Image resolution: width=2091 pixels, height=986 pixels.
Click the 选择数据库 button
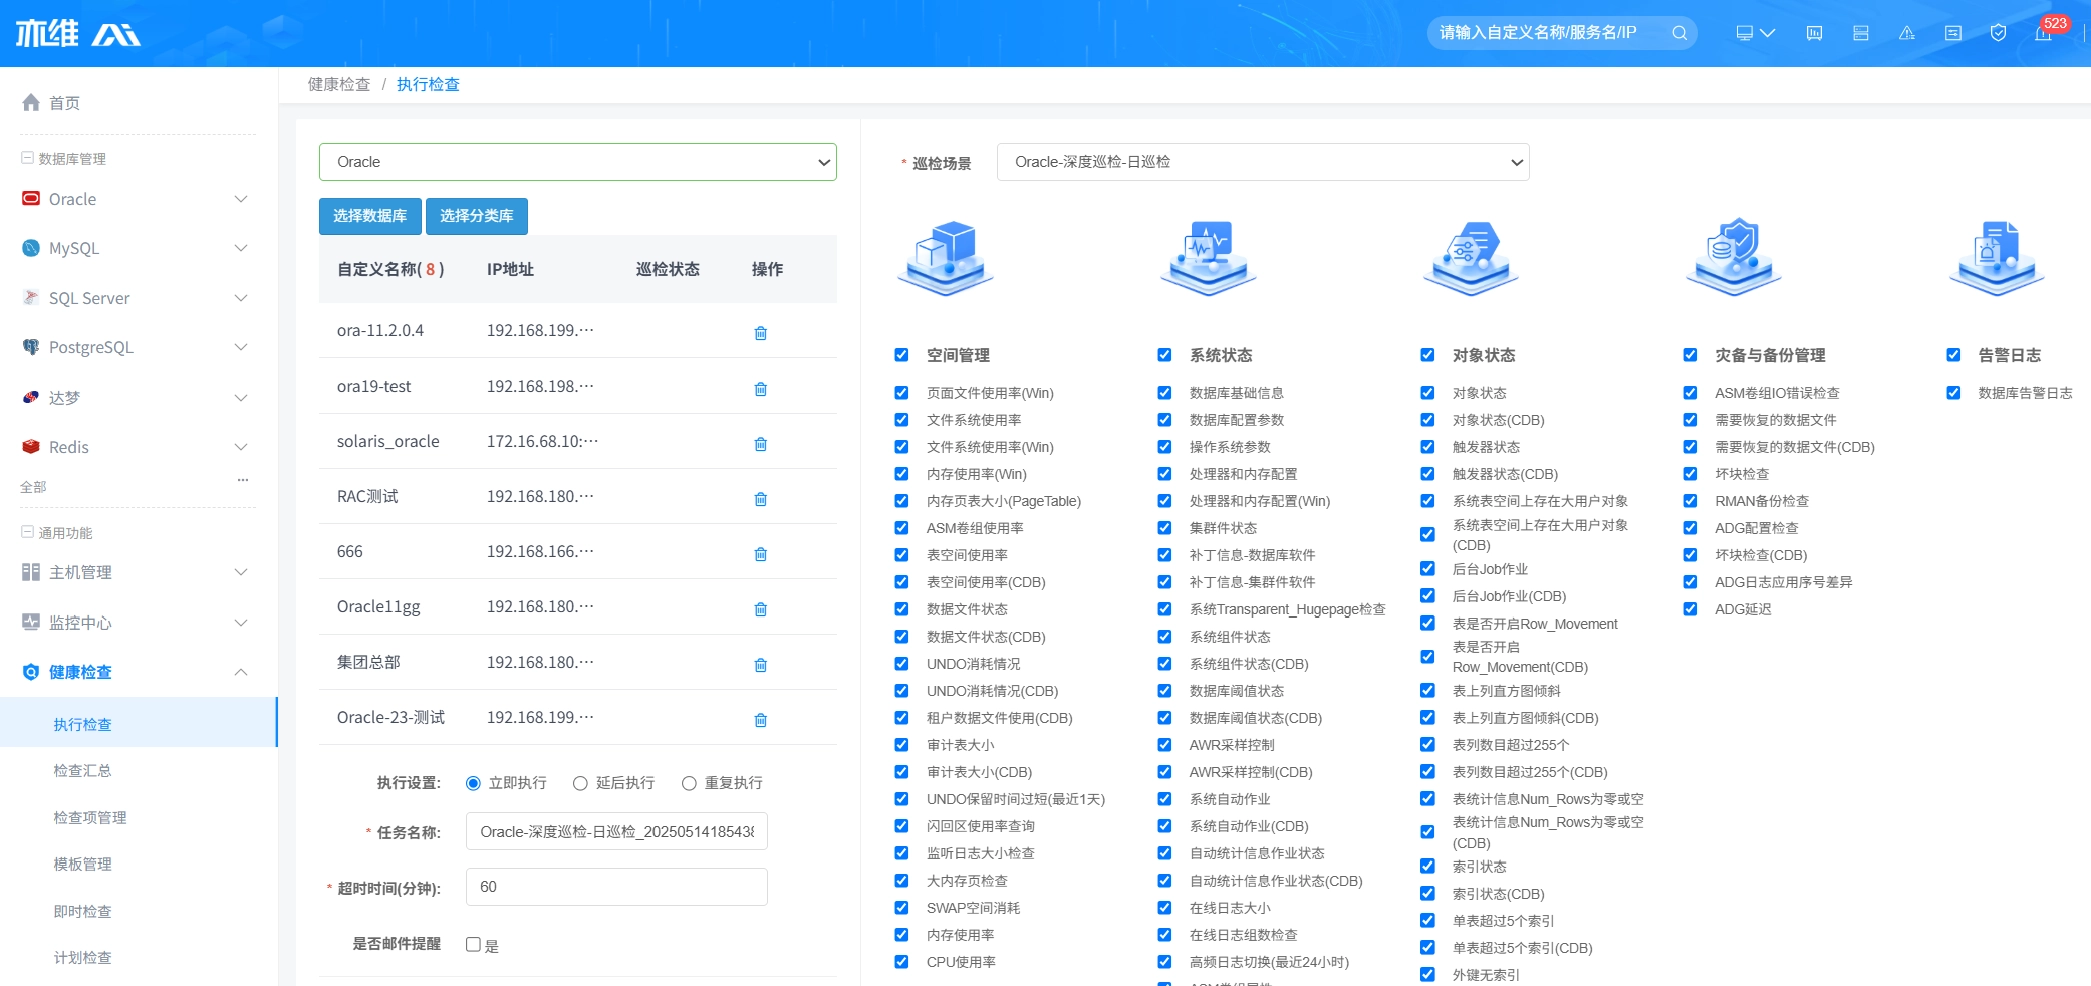click(370, 216)
